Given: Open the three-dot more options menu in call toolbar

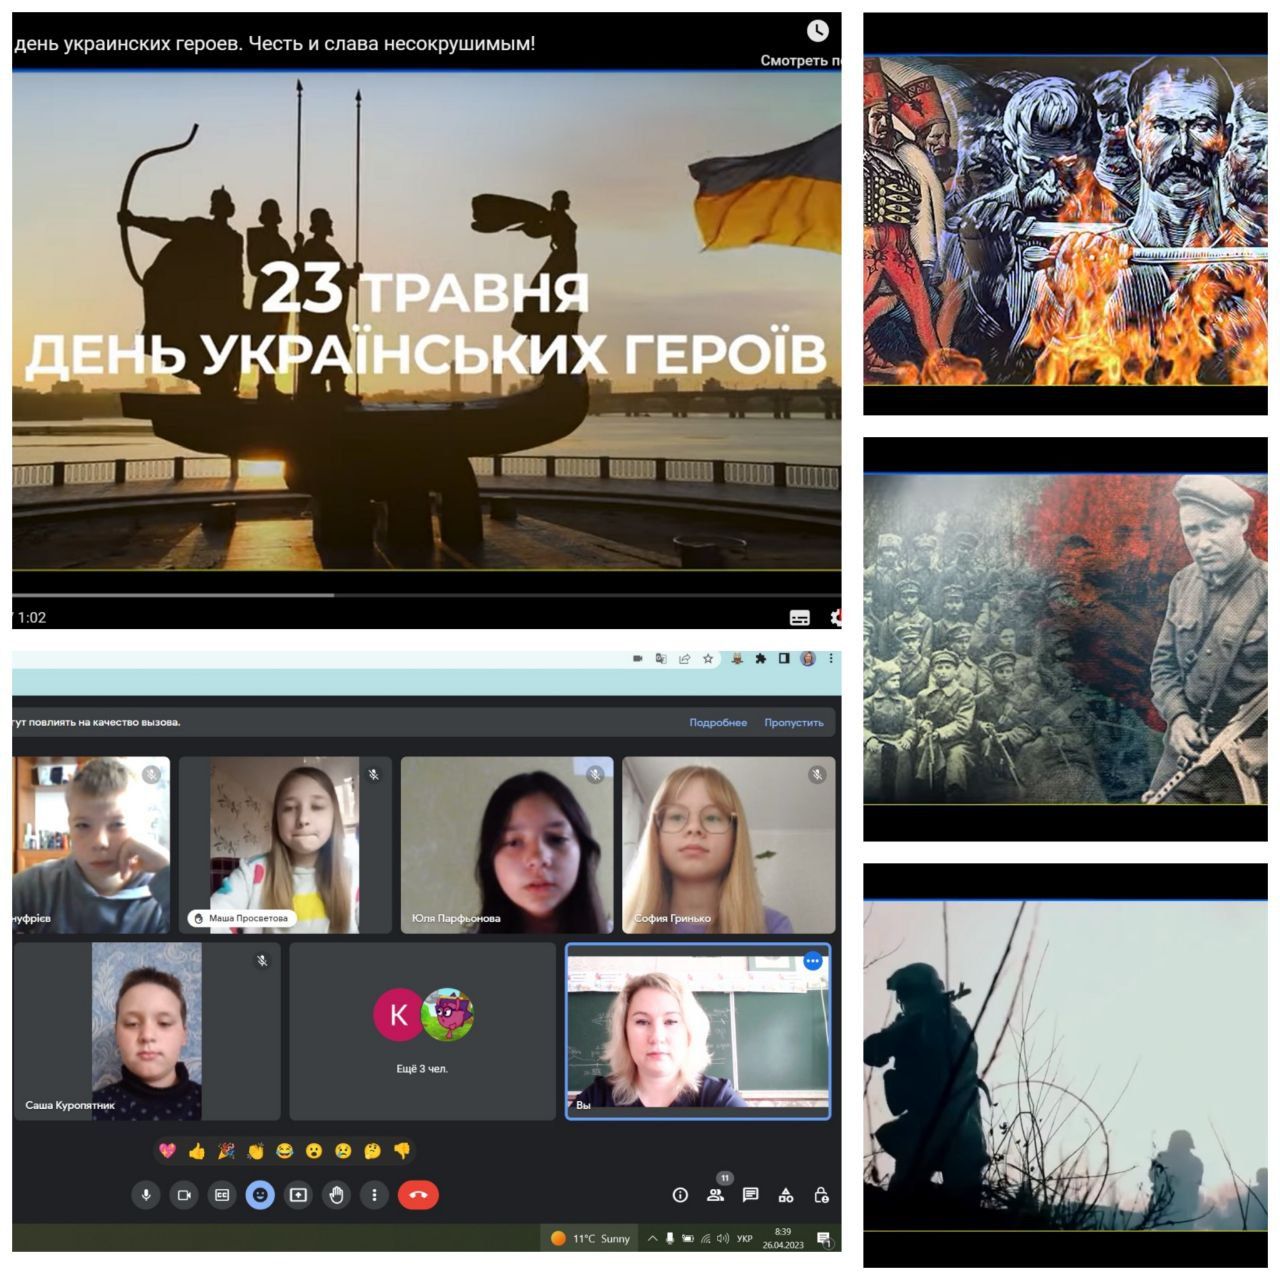Looking at the screenshot, I should (374, 1195).
